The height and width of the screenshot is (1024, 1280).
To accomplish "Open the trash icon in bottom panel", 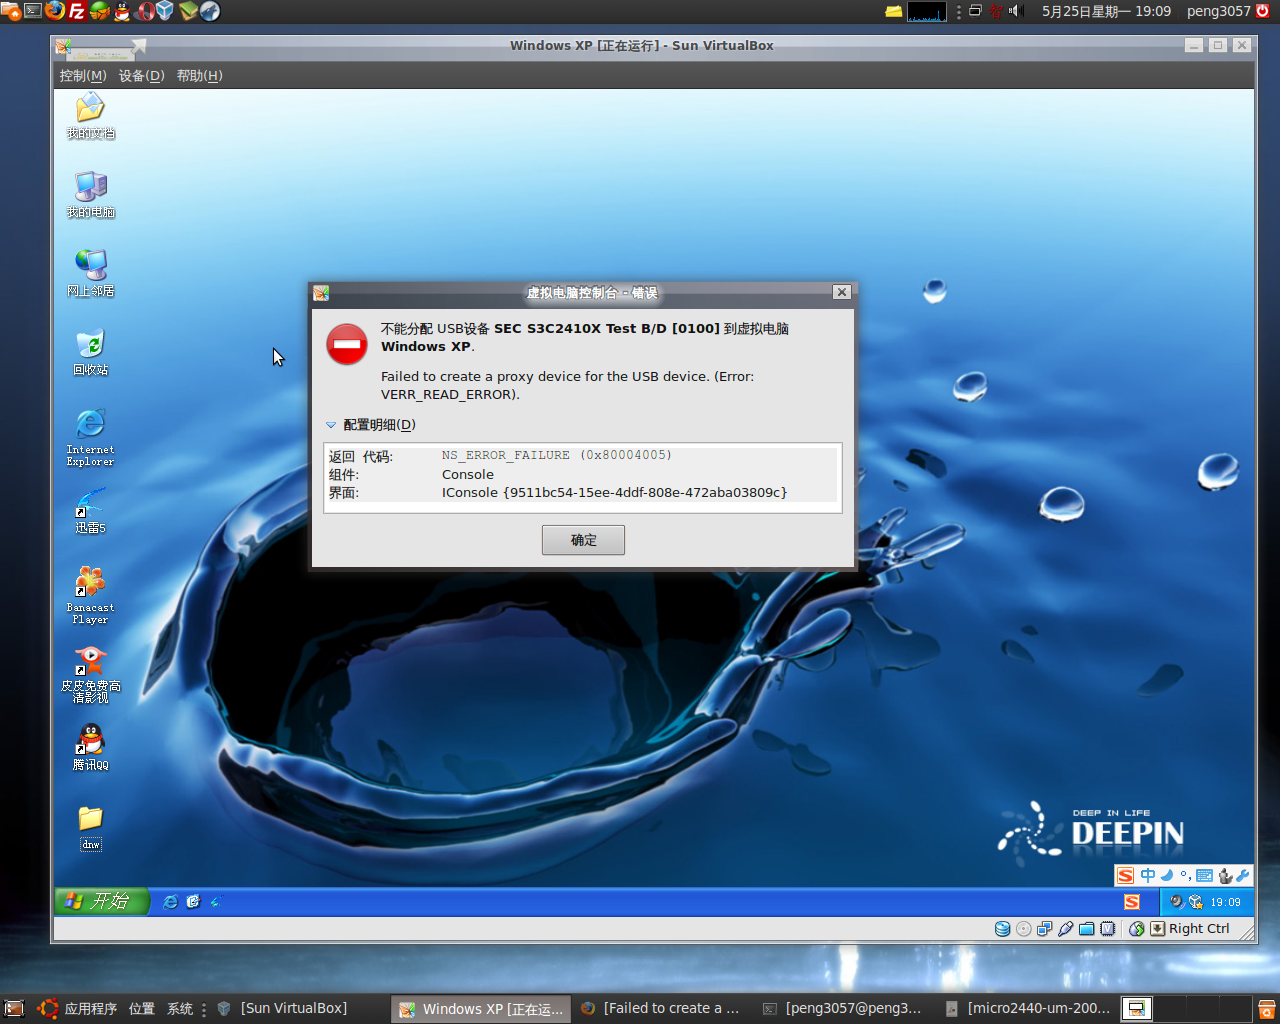I will click(1266, 1009).
